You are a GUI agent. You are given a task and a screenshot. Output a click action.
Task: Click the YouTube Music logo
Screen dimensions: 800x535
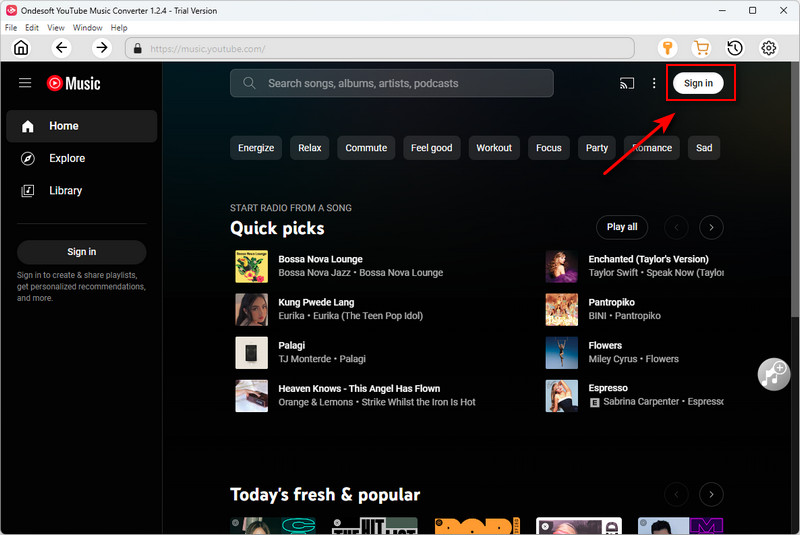73,83
